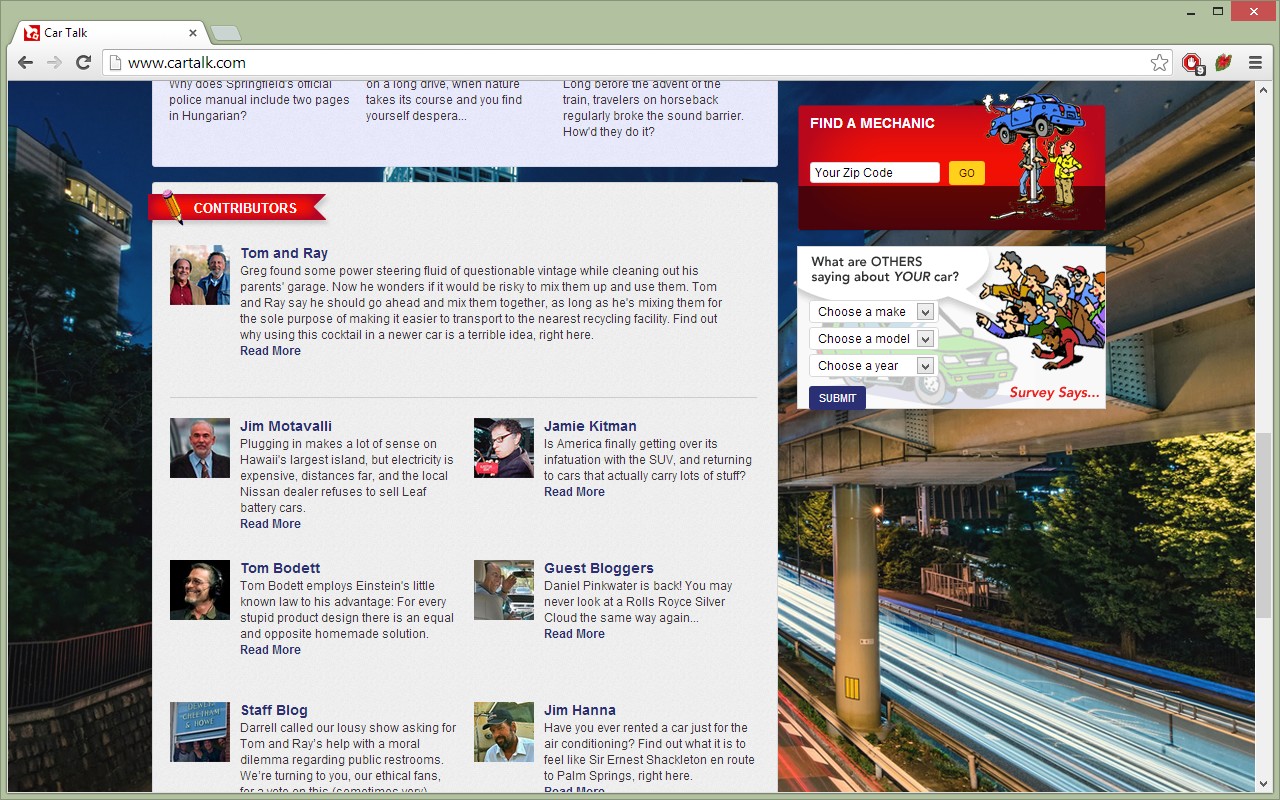This screenshot has height=800, width=1280.
Task: Click the red and green extension icon
Action: 1223,63
